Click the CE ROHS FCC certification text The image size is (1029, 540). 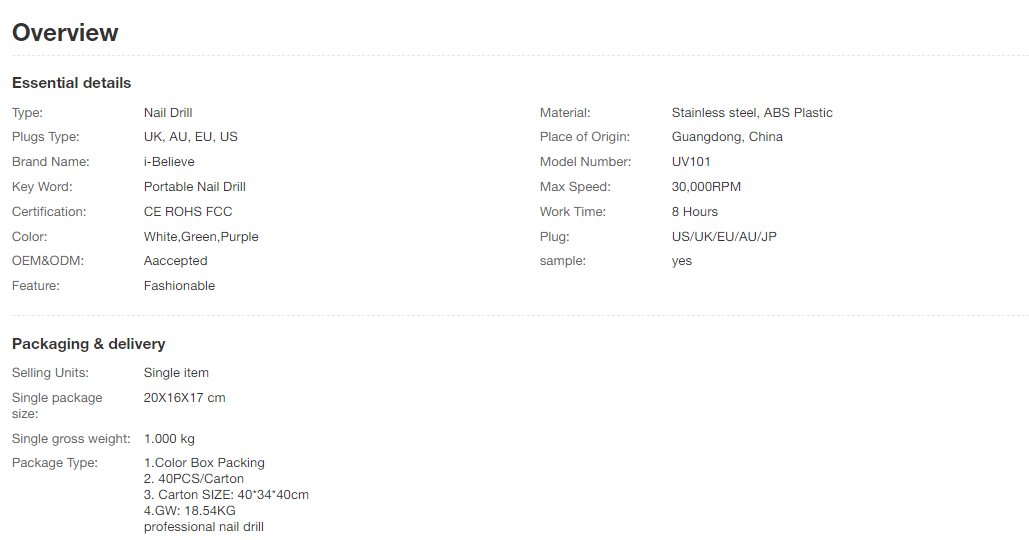coord(188,212)
